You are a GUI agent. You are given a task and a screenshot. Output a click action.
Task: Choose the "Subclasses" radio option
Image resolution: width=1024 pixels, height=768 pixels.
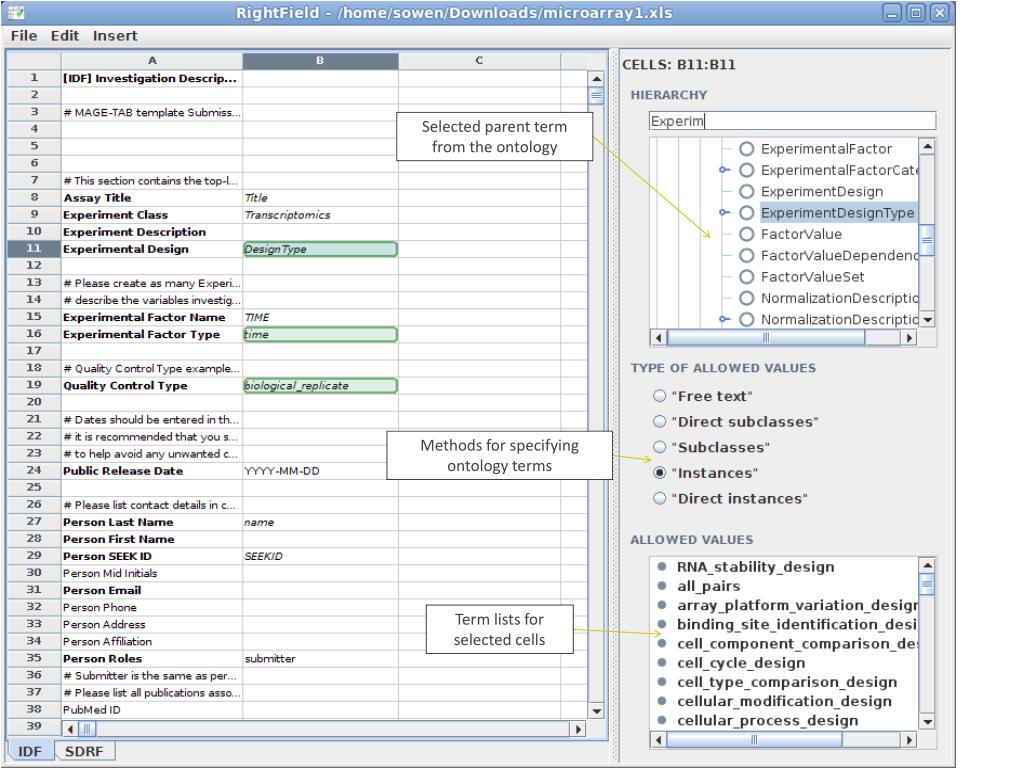tap(660, 447)
